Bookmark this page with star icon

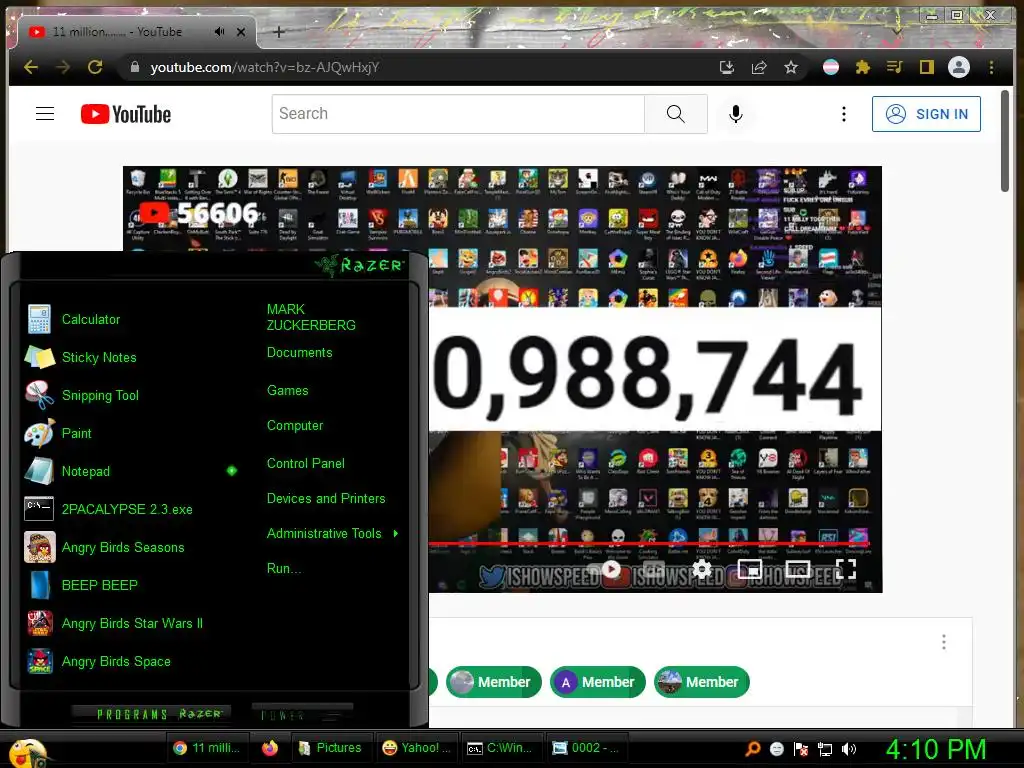(x=791, y=67)
